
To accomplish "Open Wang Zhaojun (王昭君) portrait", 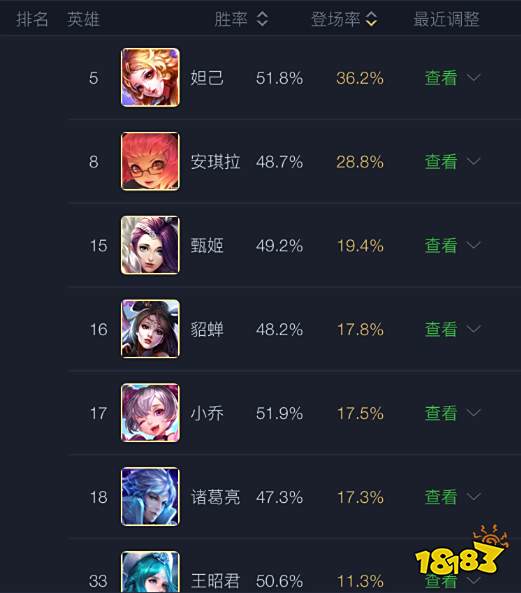I will click(x=150, y=572).
